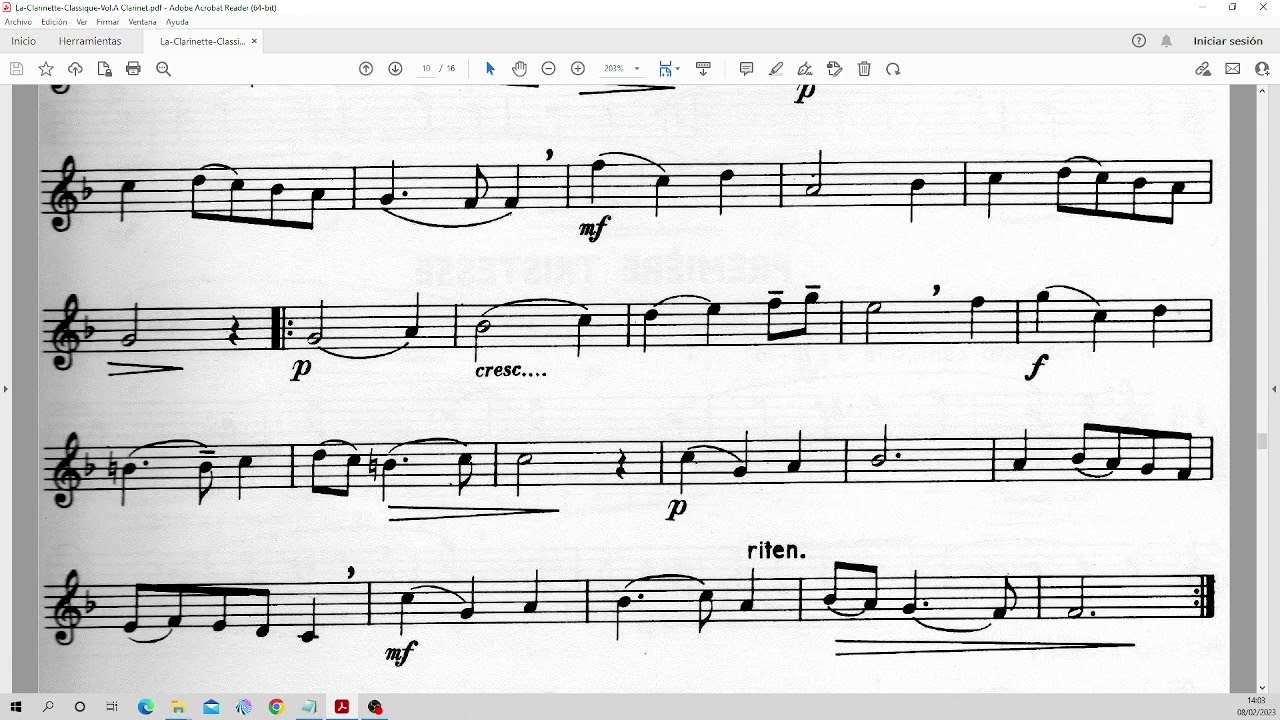This screenshot has width=1280, height=720.
Task: Open notifications bell
Action: 1167,41
